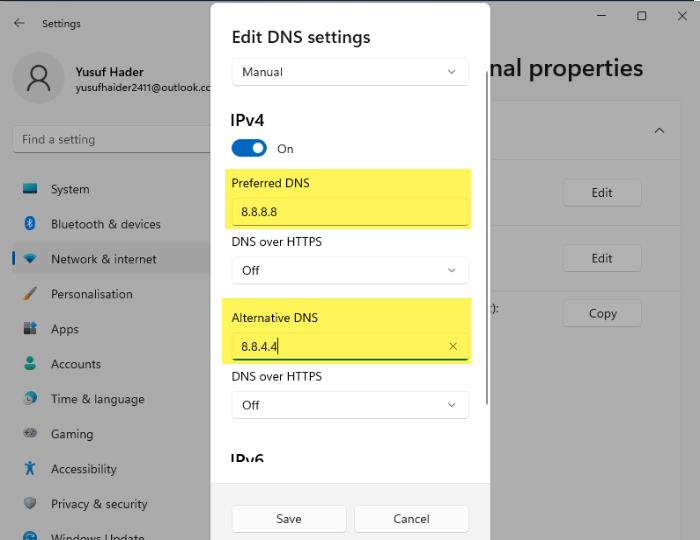
Task: Click the Preferred DNS input field
Action: 350,212
